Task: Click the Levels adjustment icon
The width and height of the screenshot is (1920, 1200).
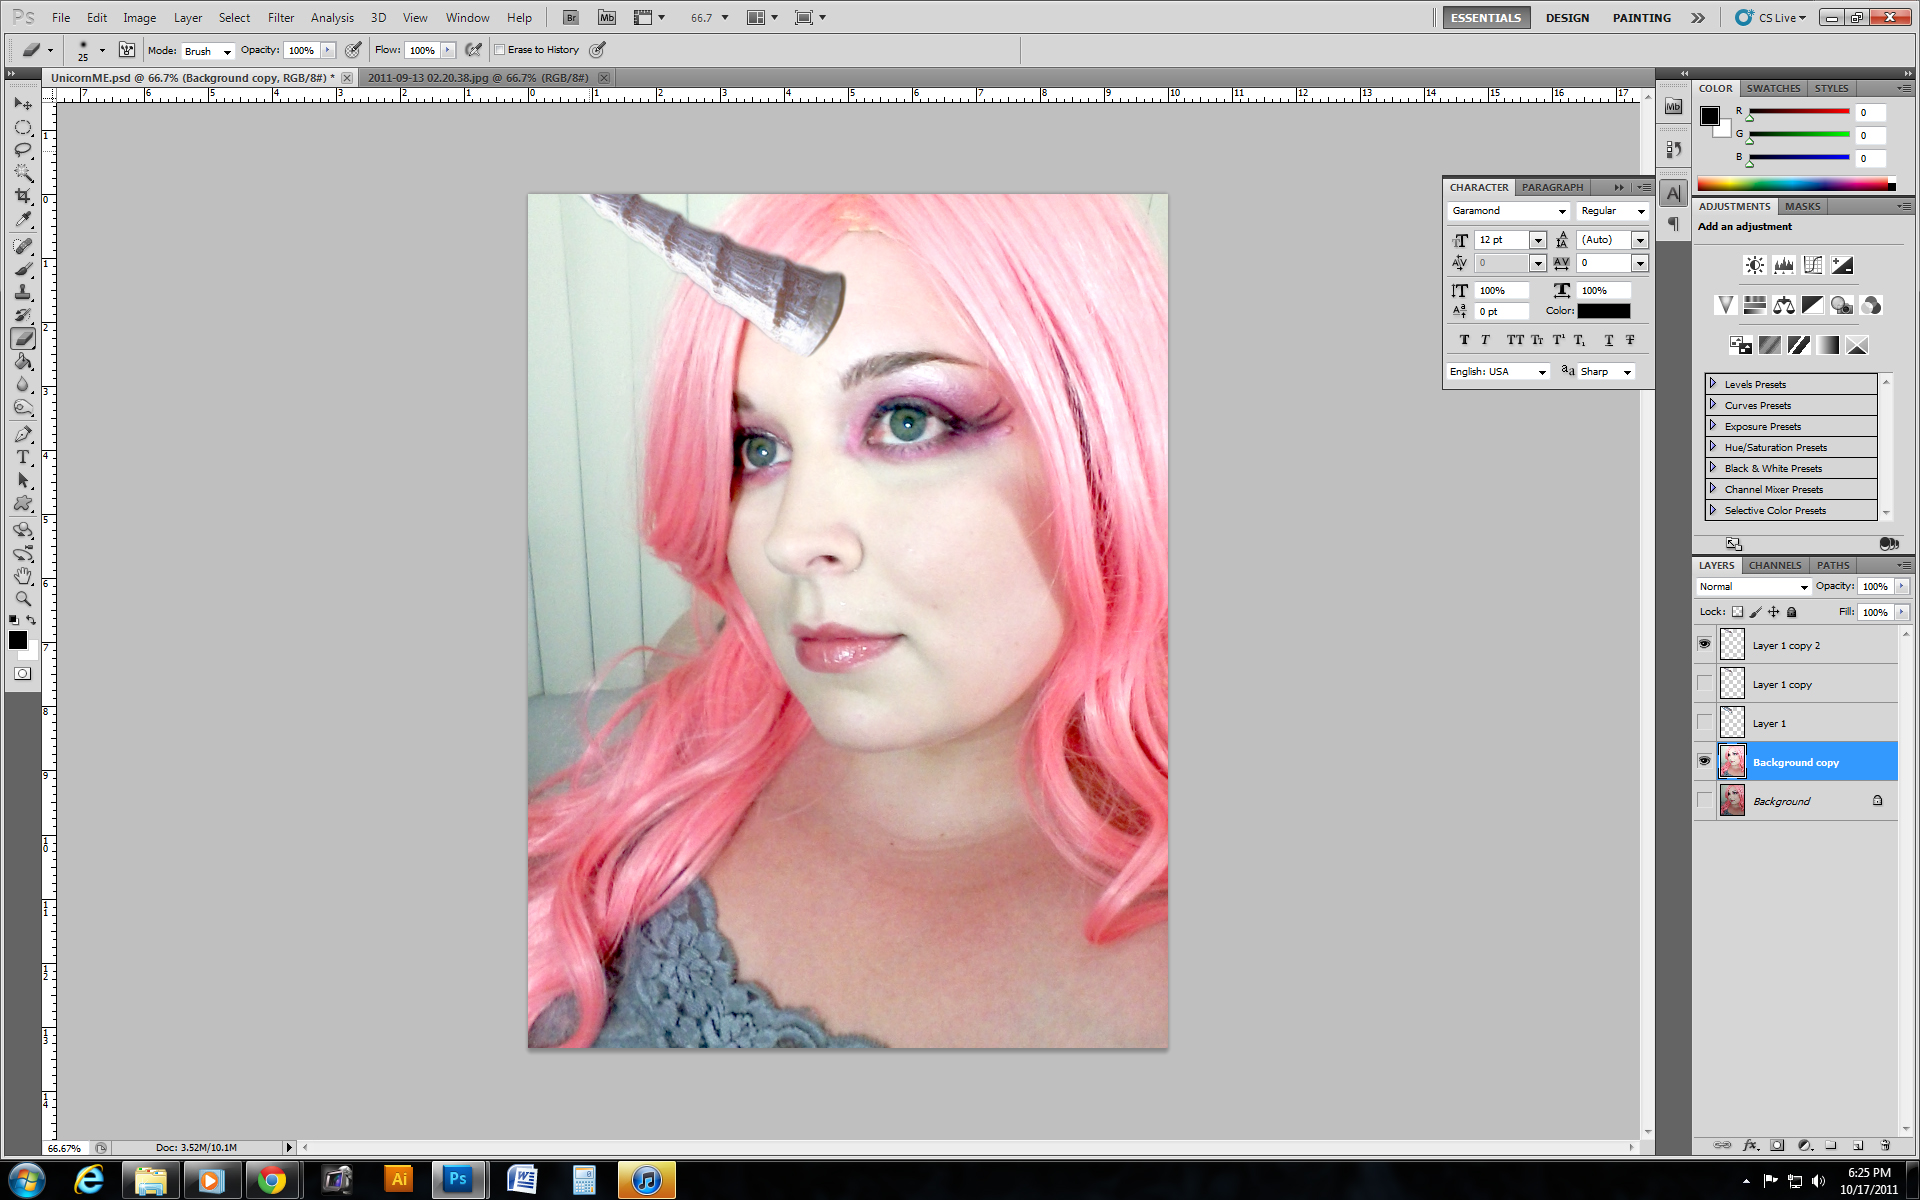Action: 1783,265
